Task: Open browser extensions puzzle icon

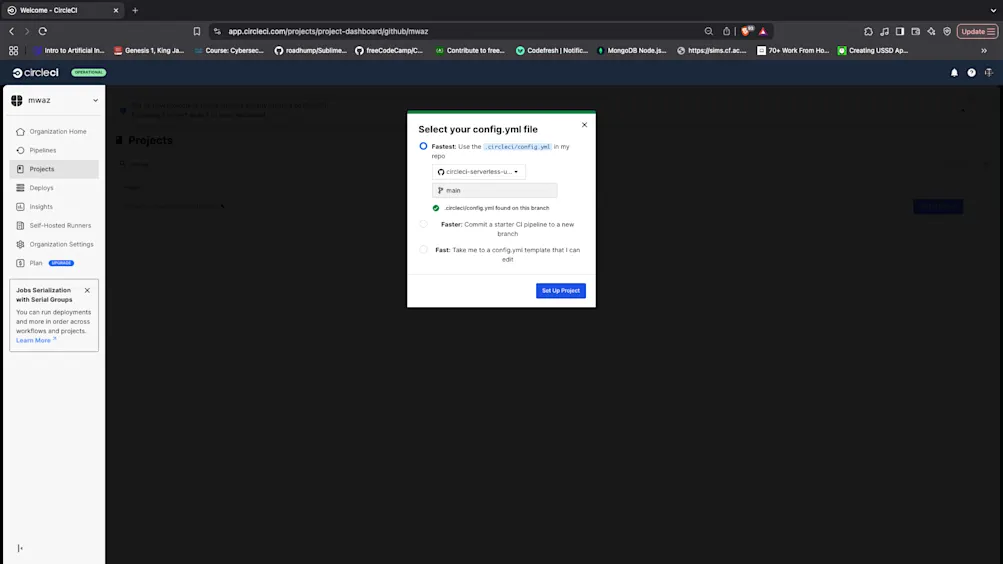Action: (868, 31)
